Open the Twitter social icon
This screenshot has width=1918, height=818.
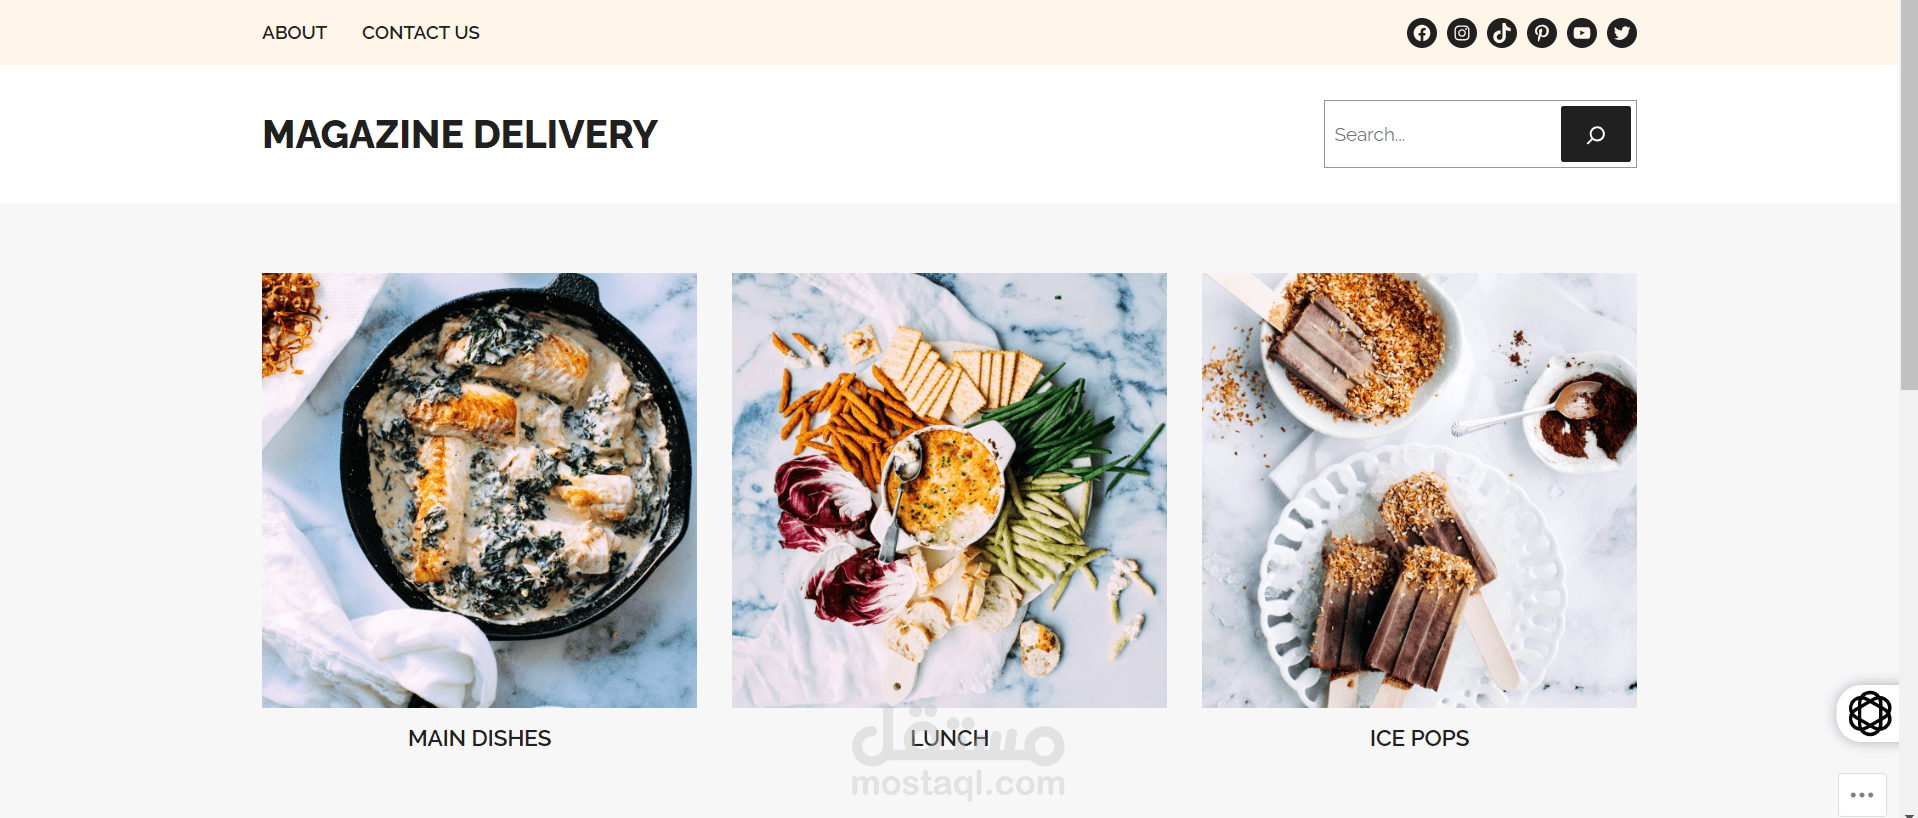(x=1621, y=33)
